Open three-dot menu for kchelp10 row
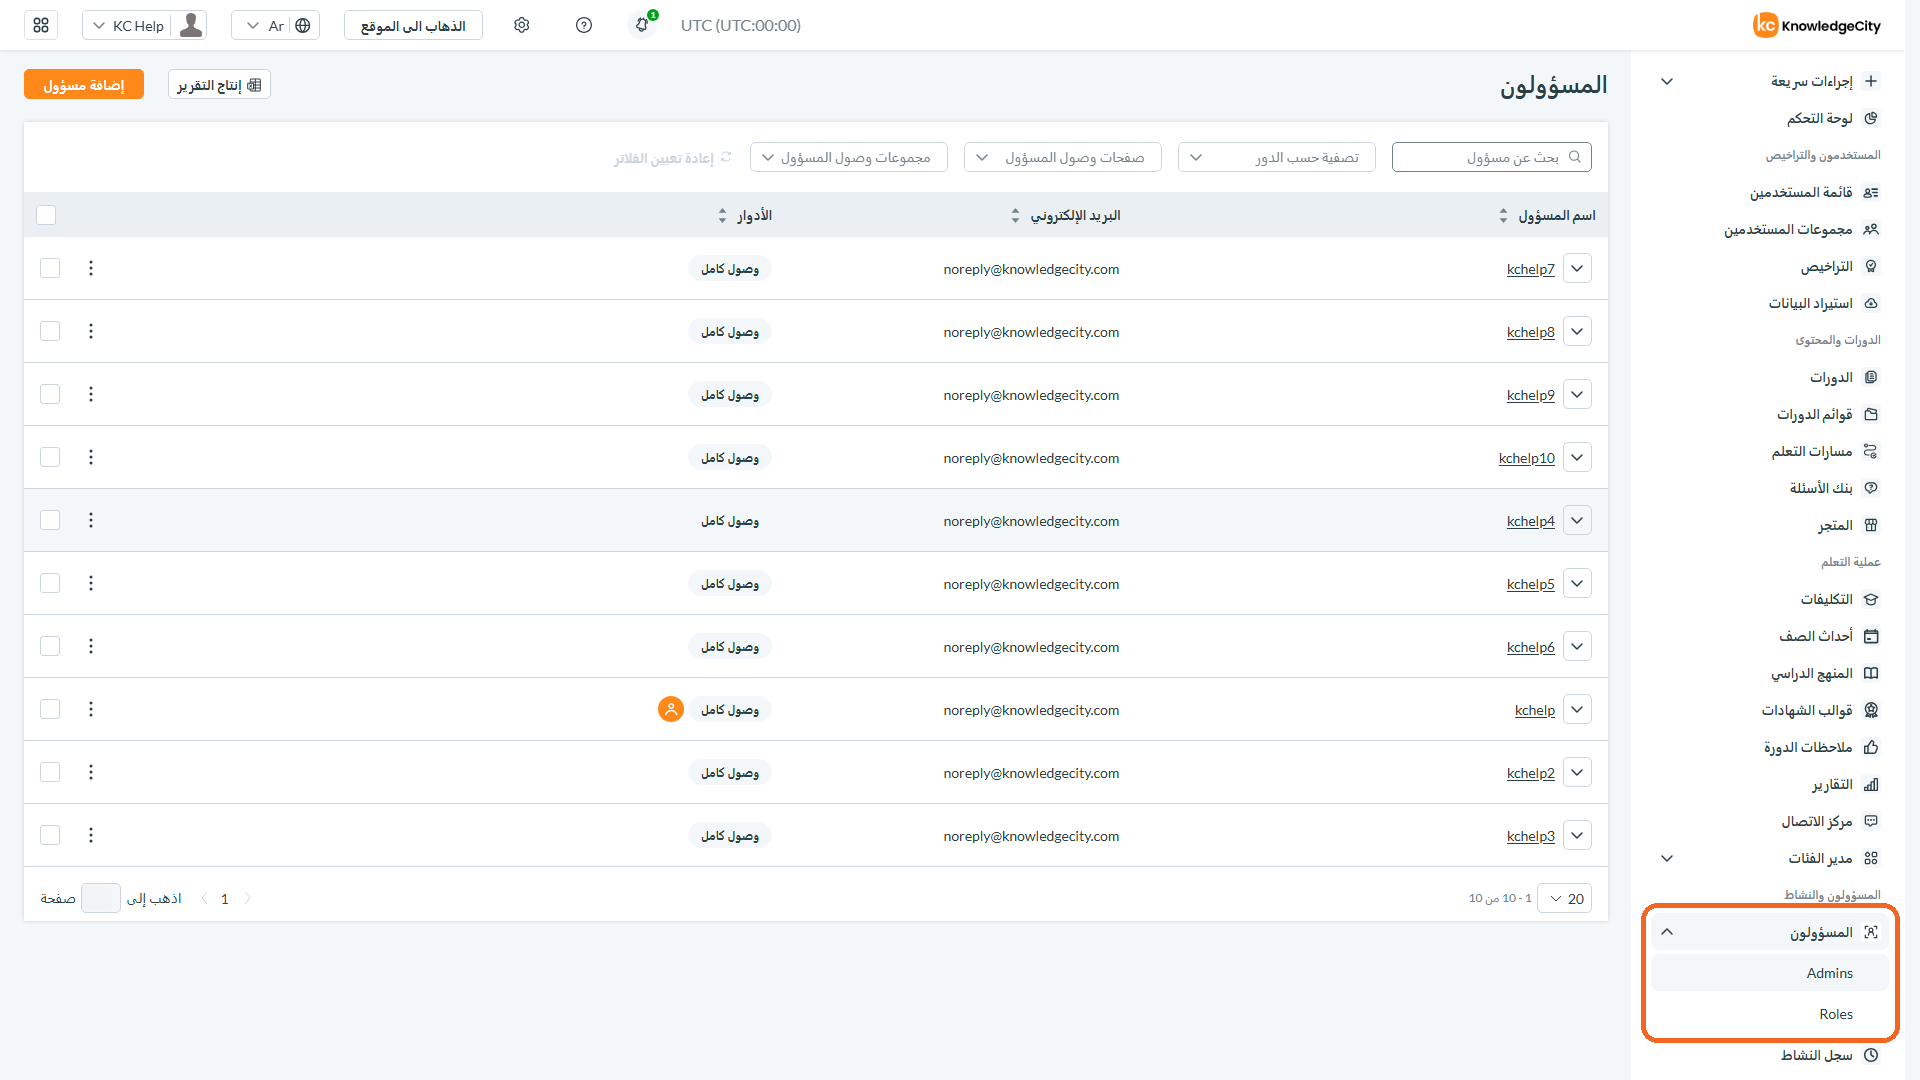The width and height of the screenshot is (1920, 1080). (91, 457)
